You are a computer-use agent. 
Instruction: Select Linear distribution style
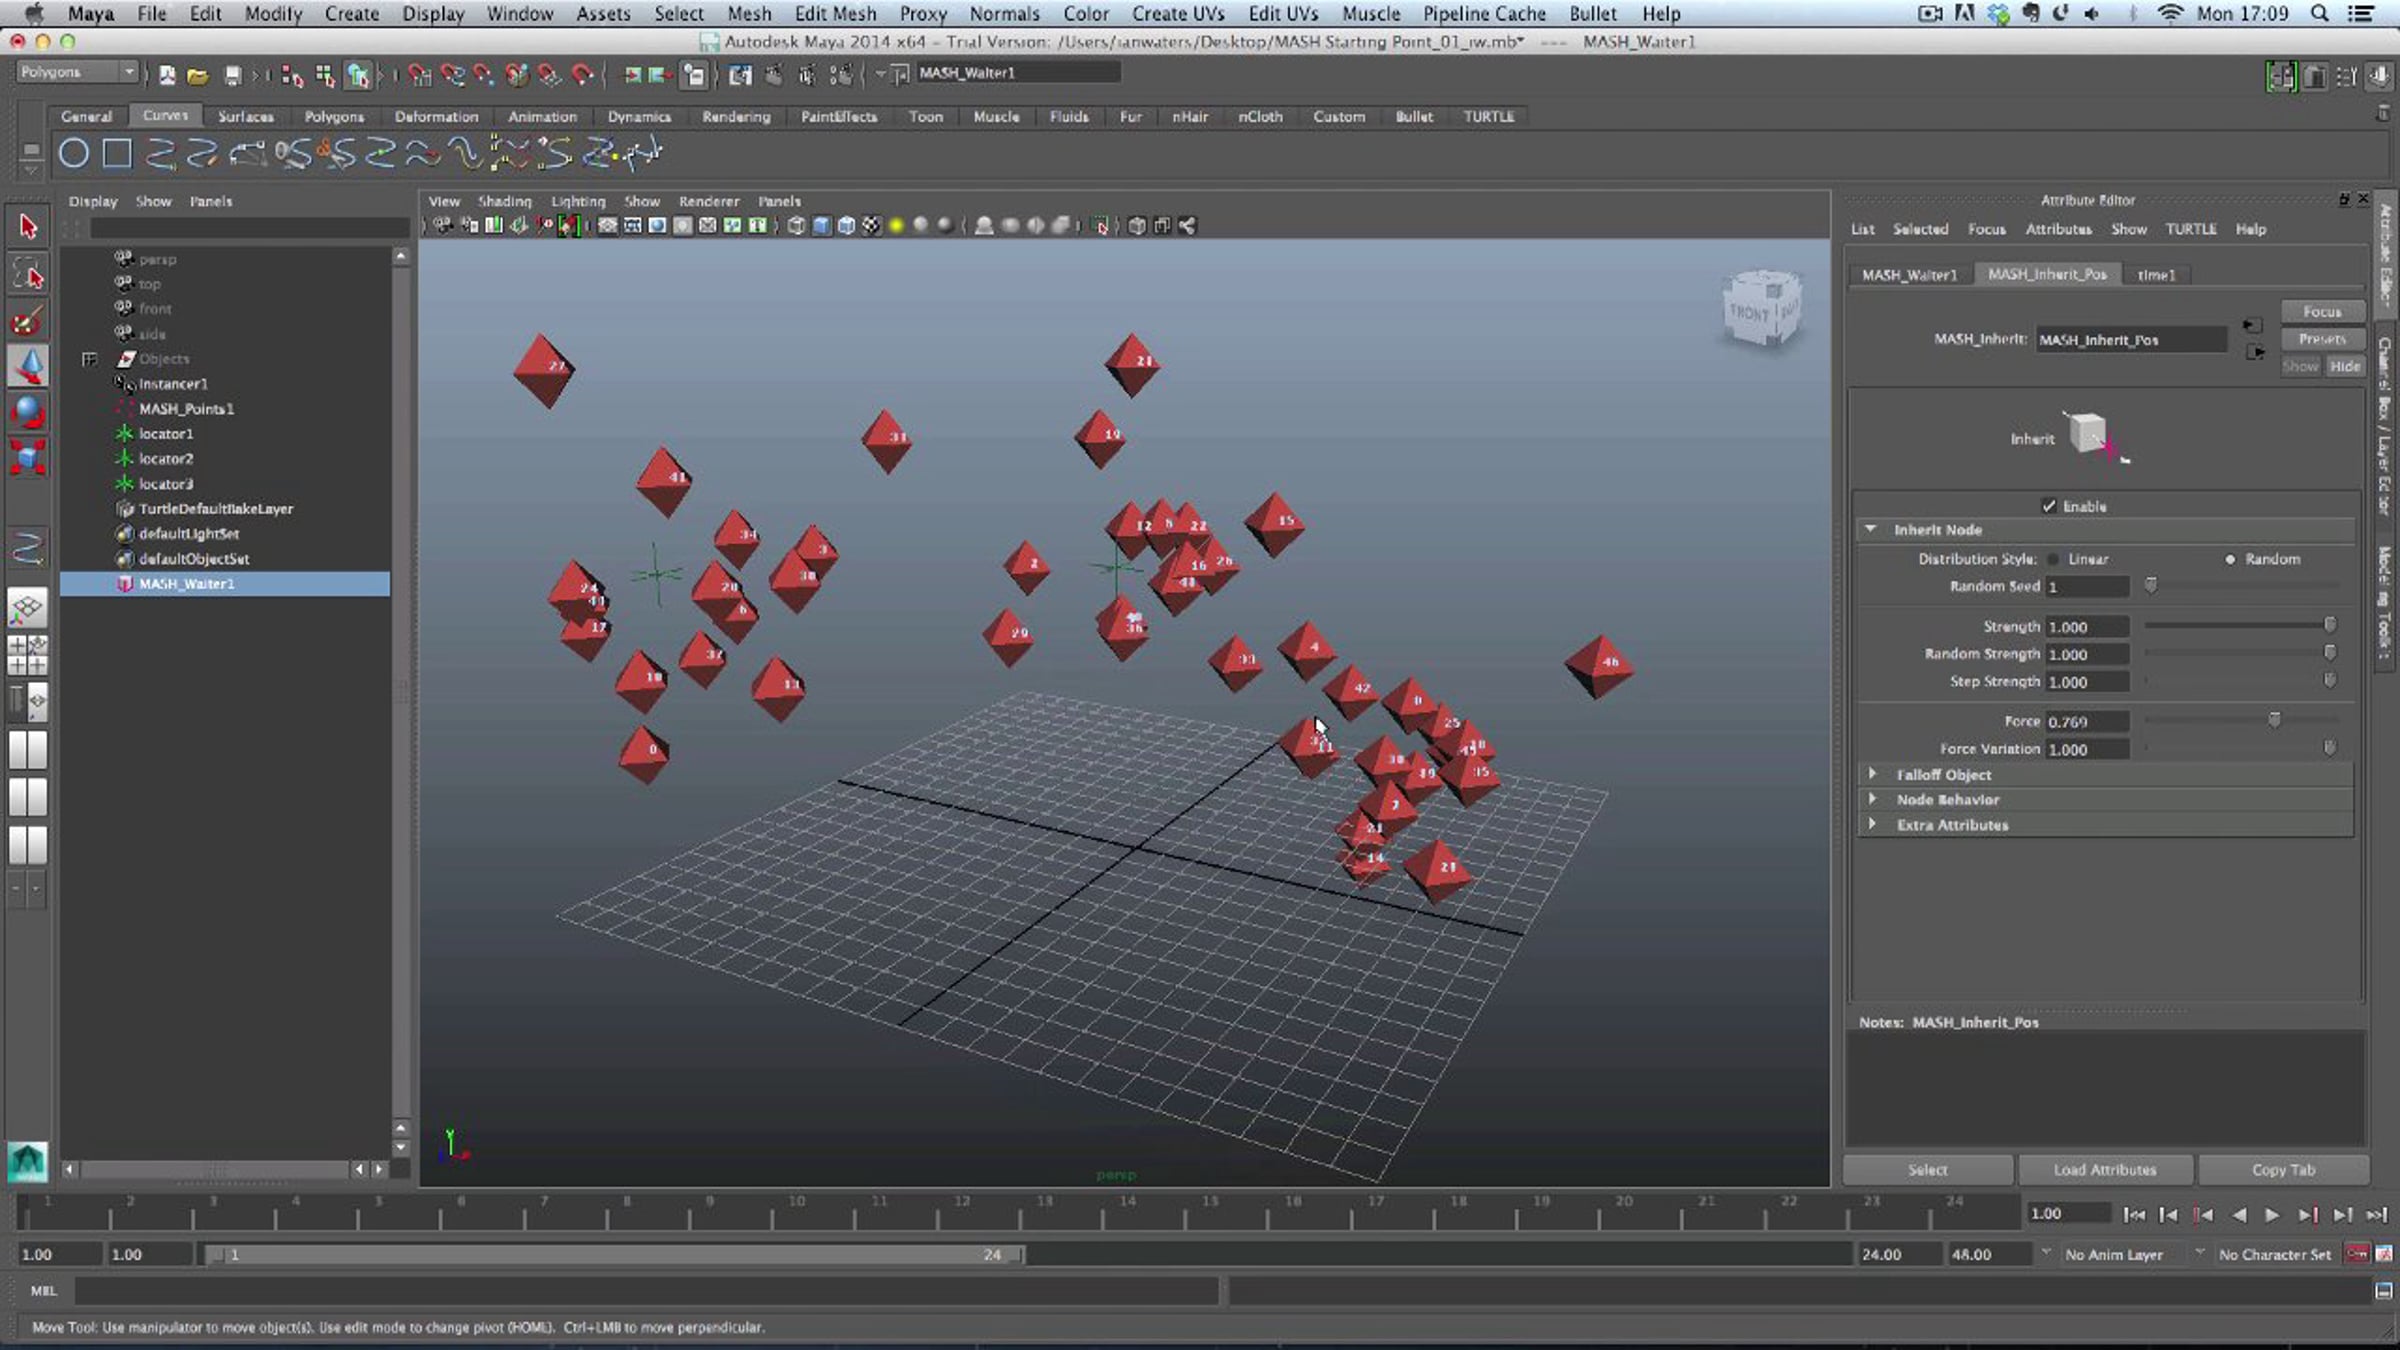[2053, 559]
